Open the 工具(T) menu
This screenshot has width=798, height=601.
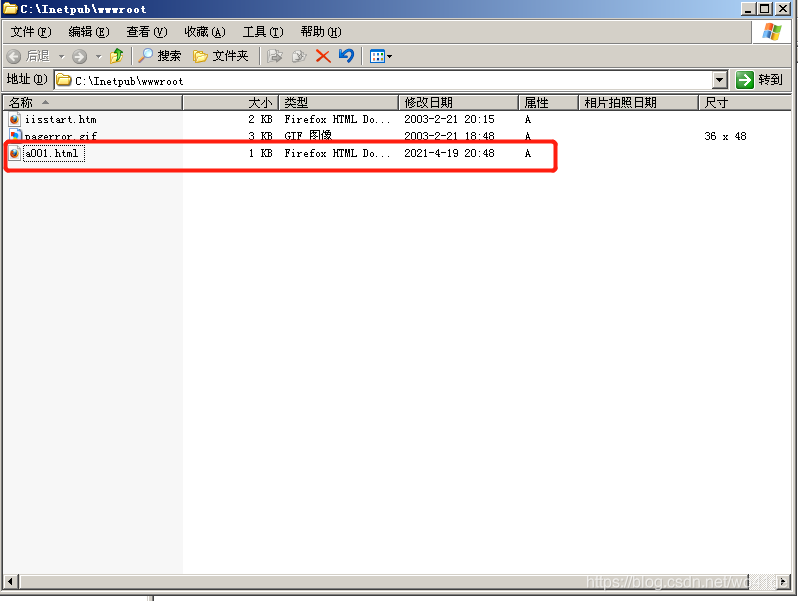[262, 32]
